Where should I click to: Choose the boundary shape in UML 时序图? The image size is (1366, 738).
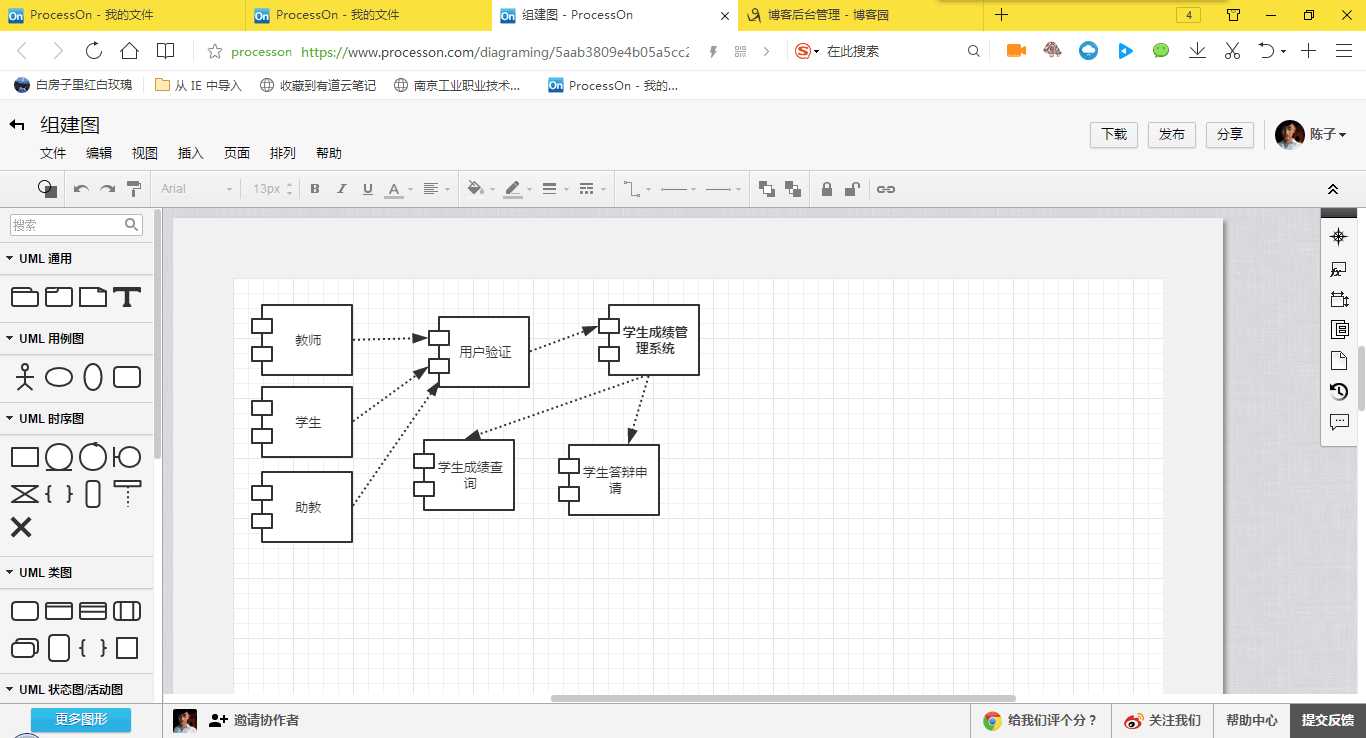click(x=127, y=458)
